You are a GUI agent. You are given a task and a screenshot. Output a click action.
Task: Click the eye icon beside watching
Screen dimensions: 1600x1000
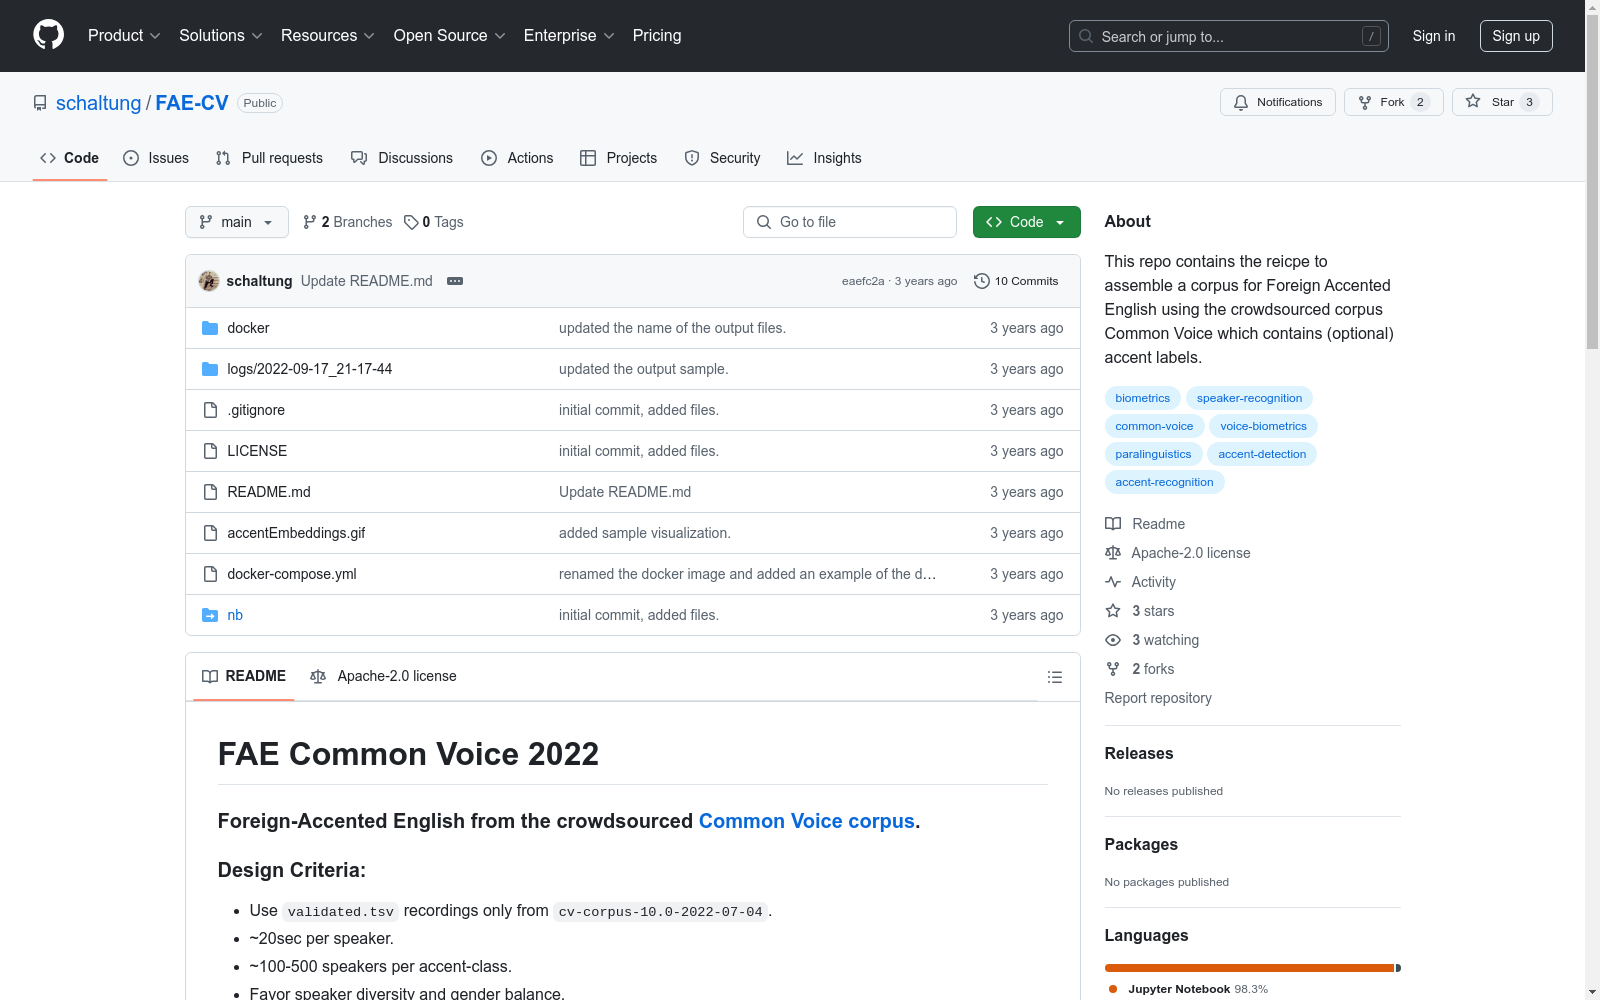pyautogui.click(x=1113, y=640)
